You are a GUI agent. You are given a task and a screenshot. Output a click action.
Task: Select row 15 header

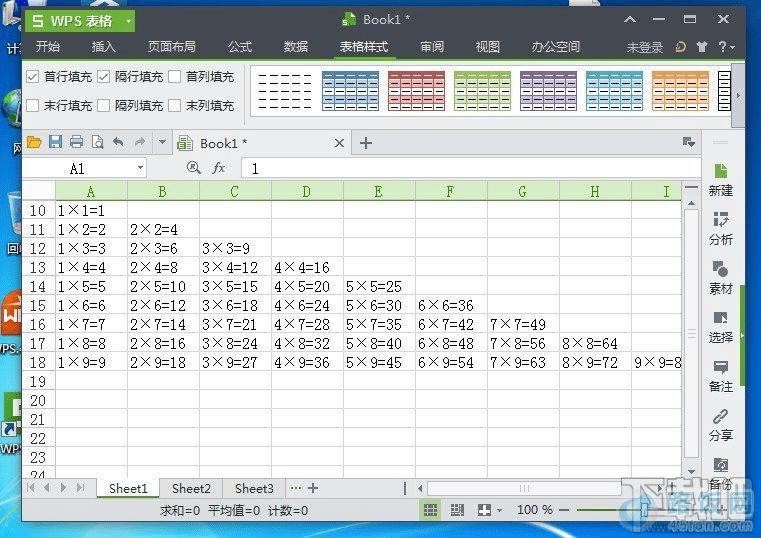point(38,305)
